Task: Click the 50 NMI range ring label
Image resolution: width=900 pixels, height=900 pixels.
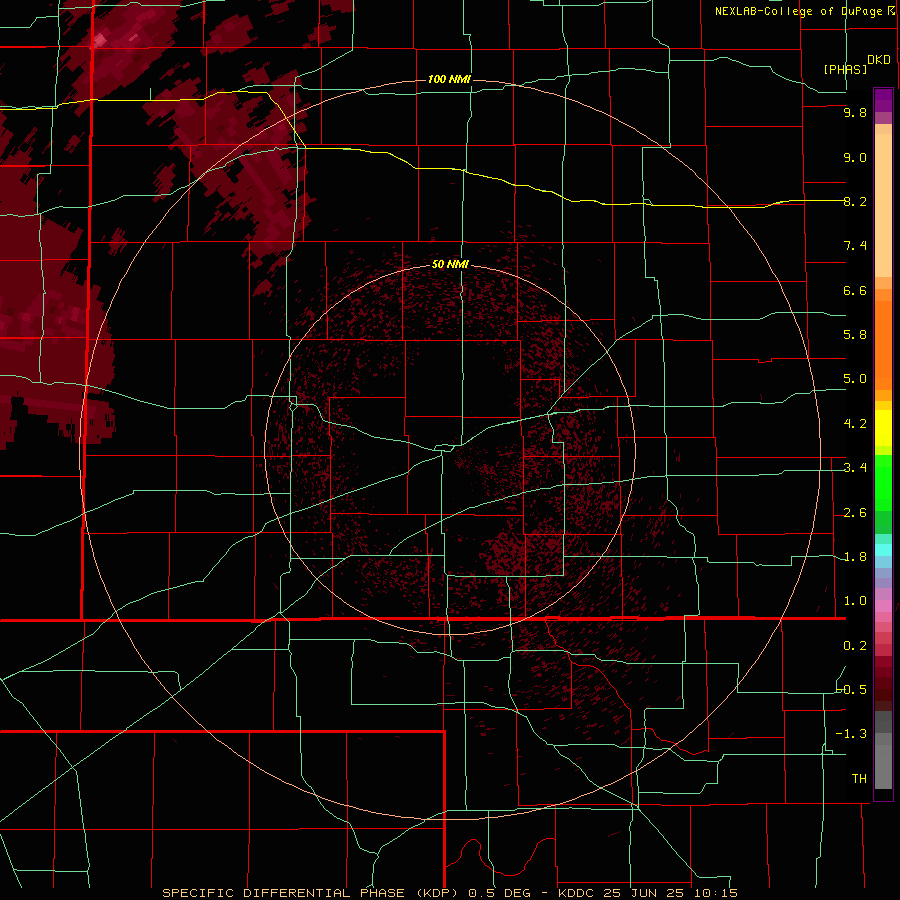Action: (x=450, y=264)
